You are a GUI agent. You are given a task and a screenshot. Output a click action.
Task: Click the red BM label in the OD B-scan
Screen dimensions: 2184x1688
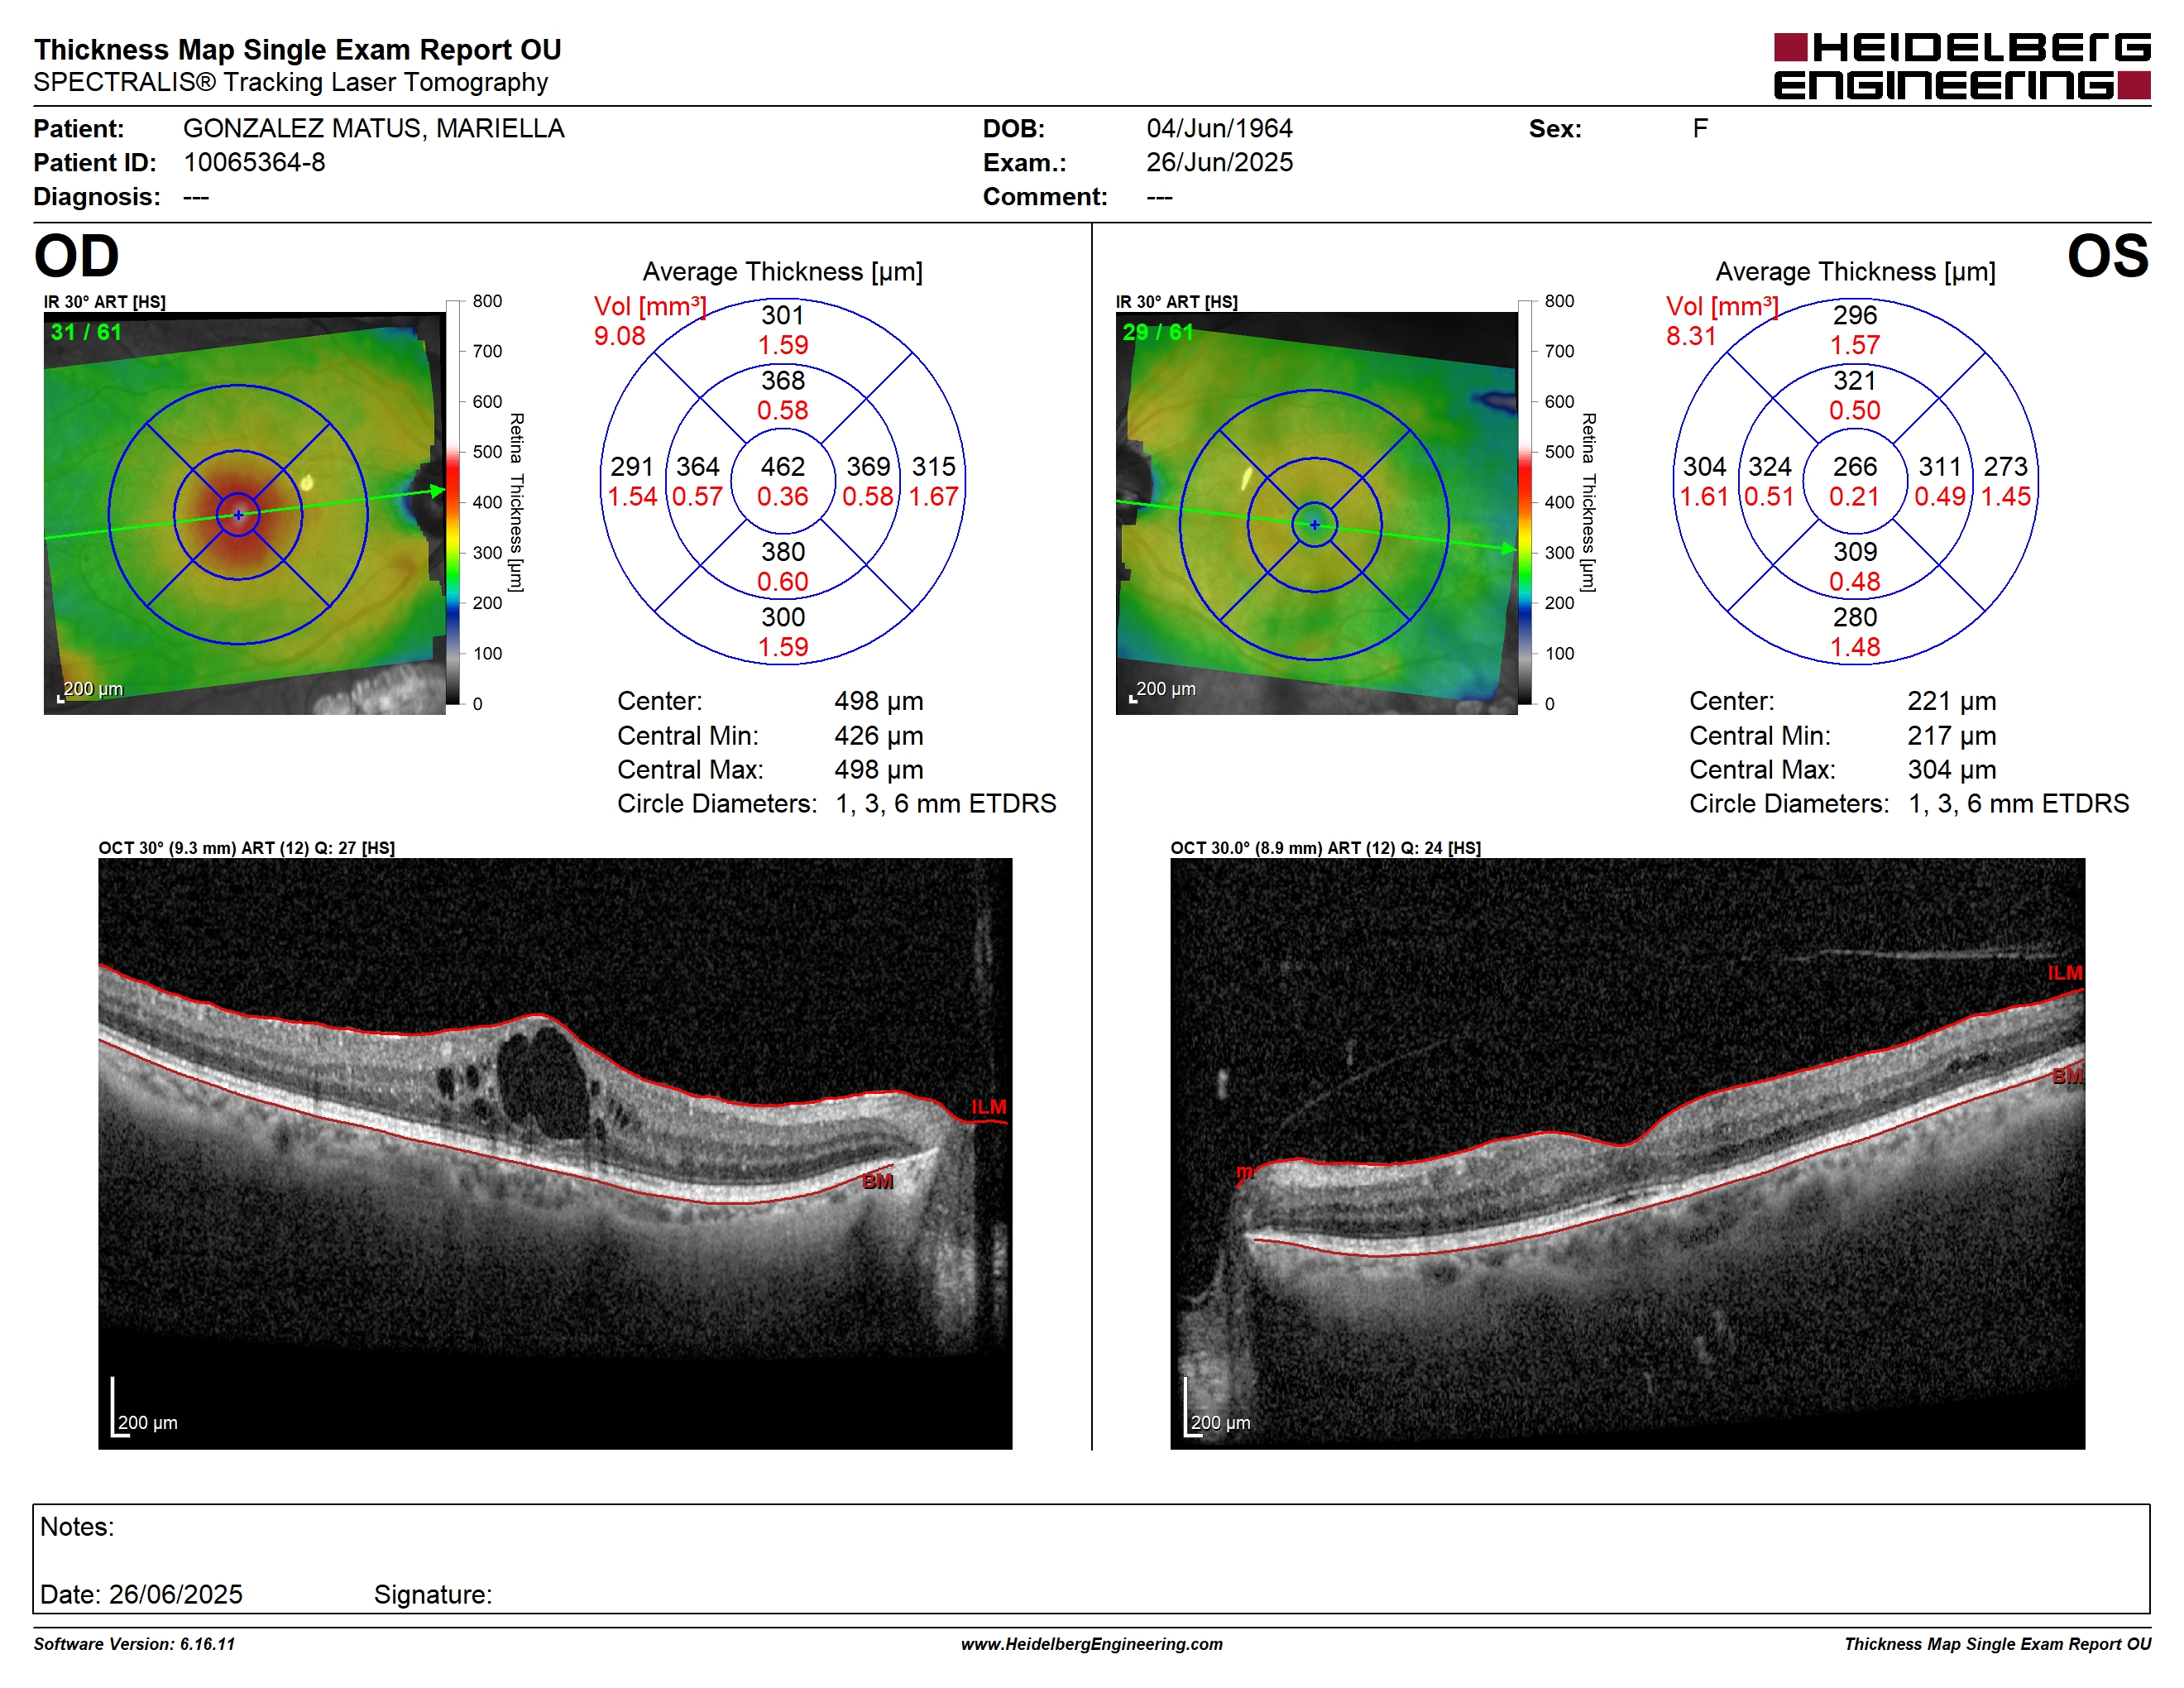click(877, 1181)
